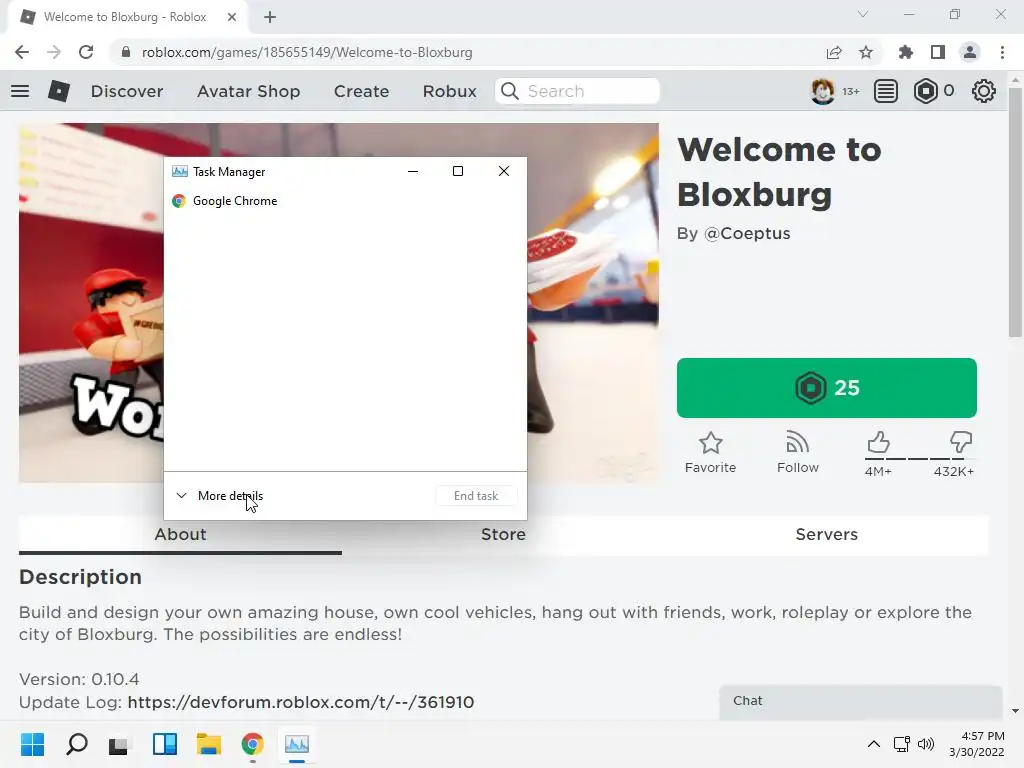The image size is (1024, 768).
Task: Open Robux in Roblox navigation
Action: coord(450,91)
